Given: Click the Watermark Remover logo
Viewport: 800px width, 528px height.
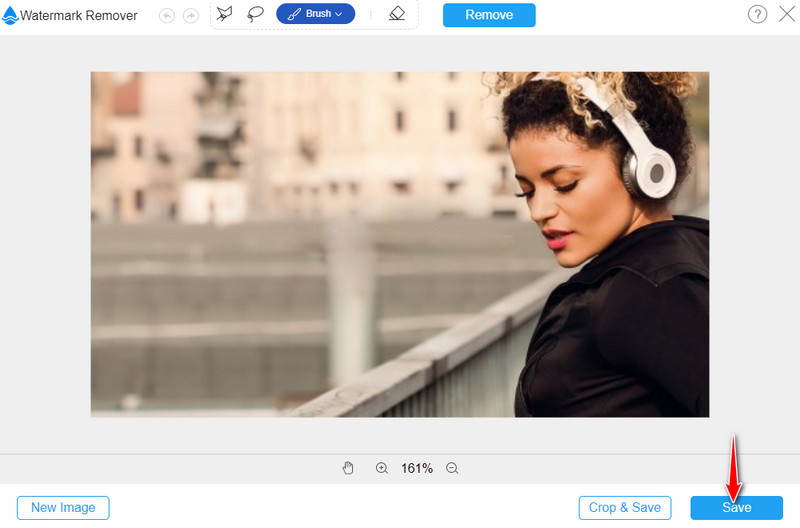Looking at the screenshot, I should pyautogui.click(x=11, y=16).
